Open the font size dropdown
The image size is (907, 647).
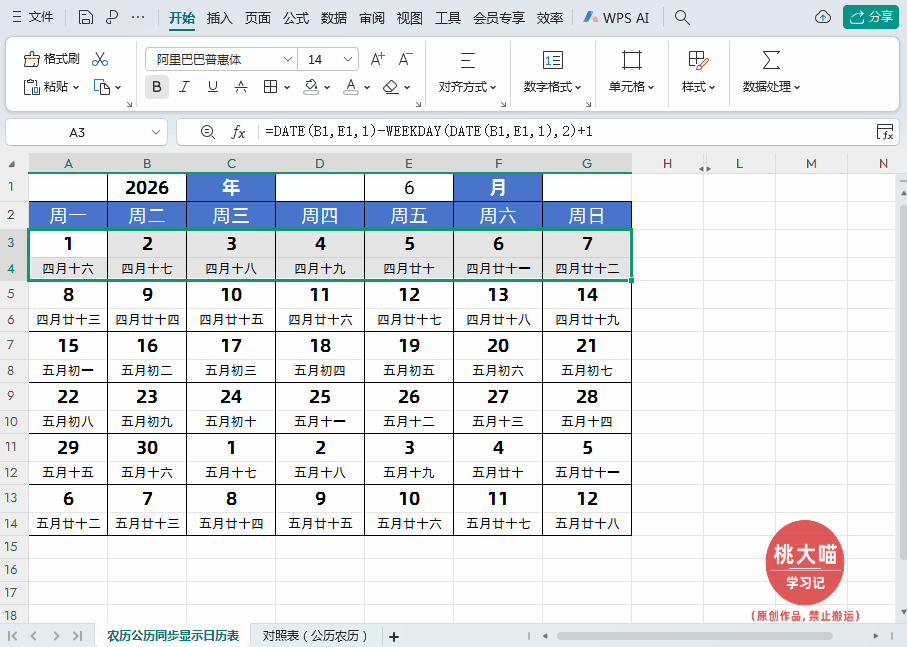coord(350,59)
